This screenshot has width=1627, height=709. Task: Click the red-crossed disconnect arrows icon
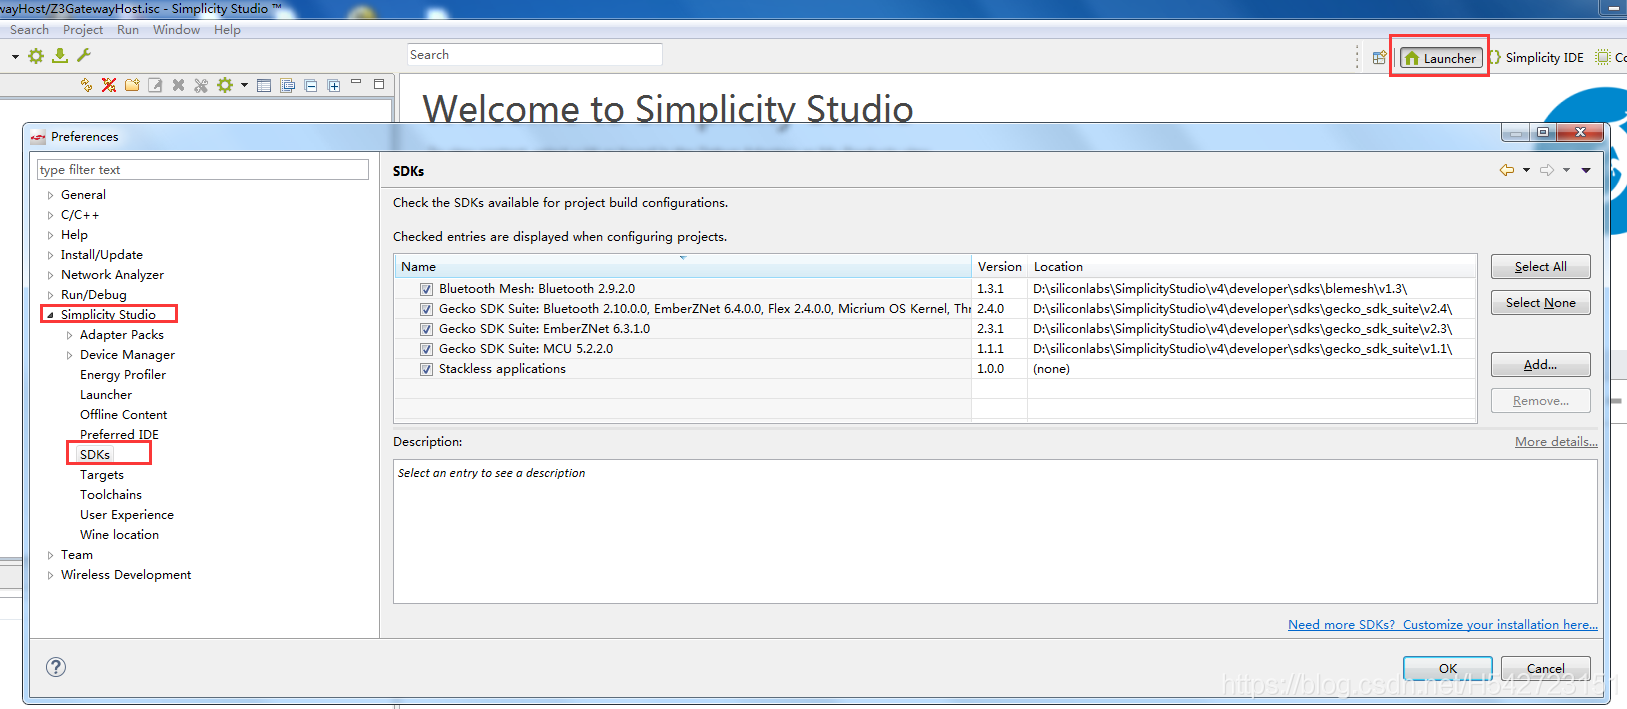coord(109,85)
